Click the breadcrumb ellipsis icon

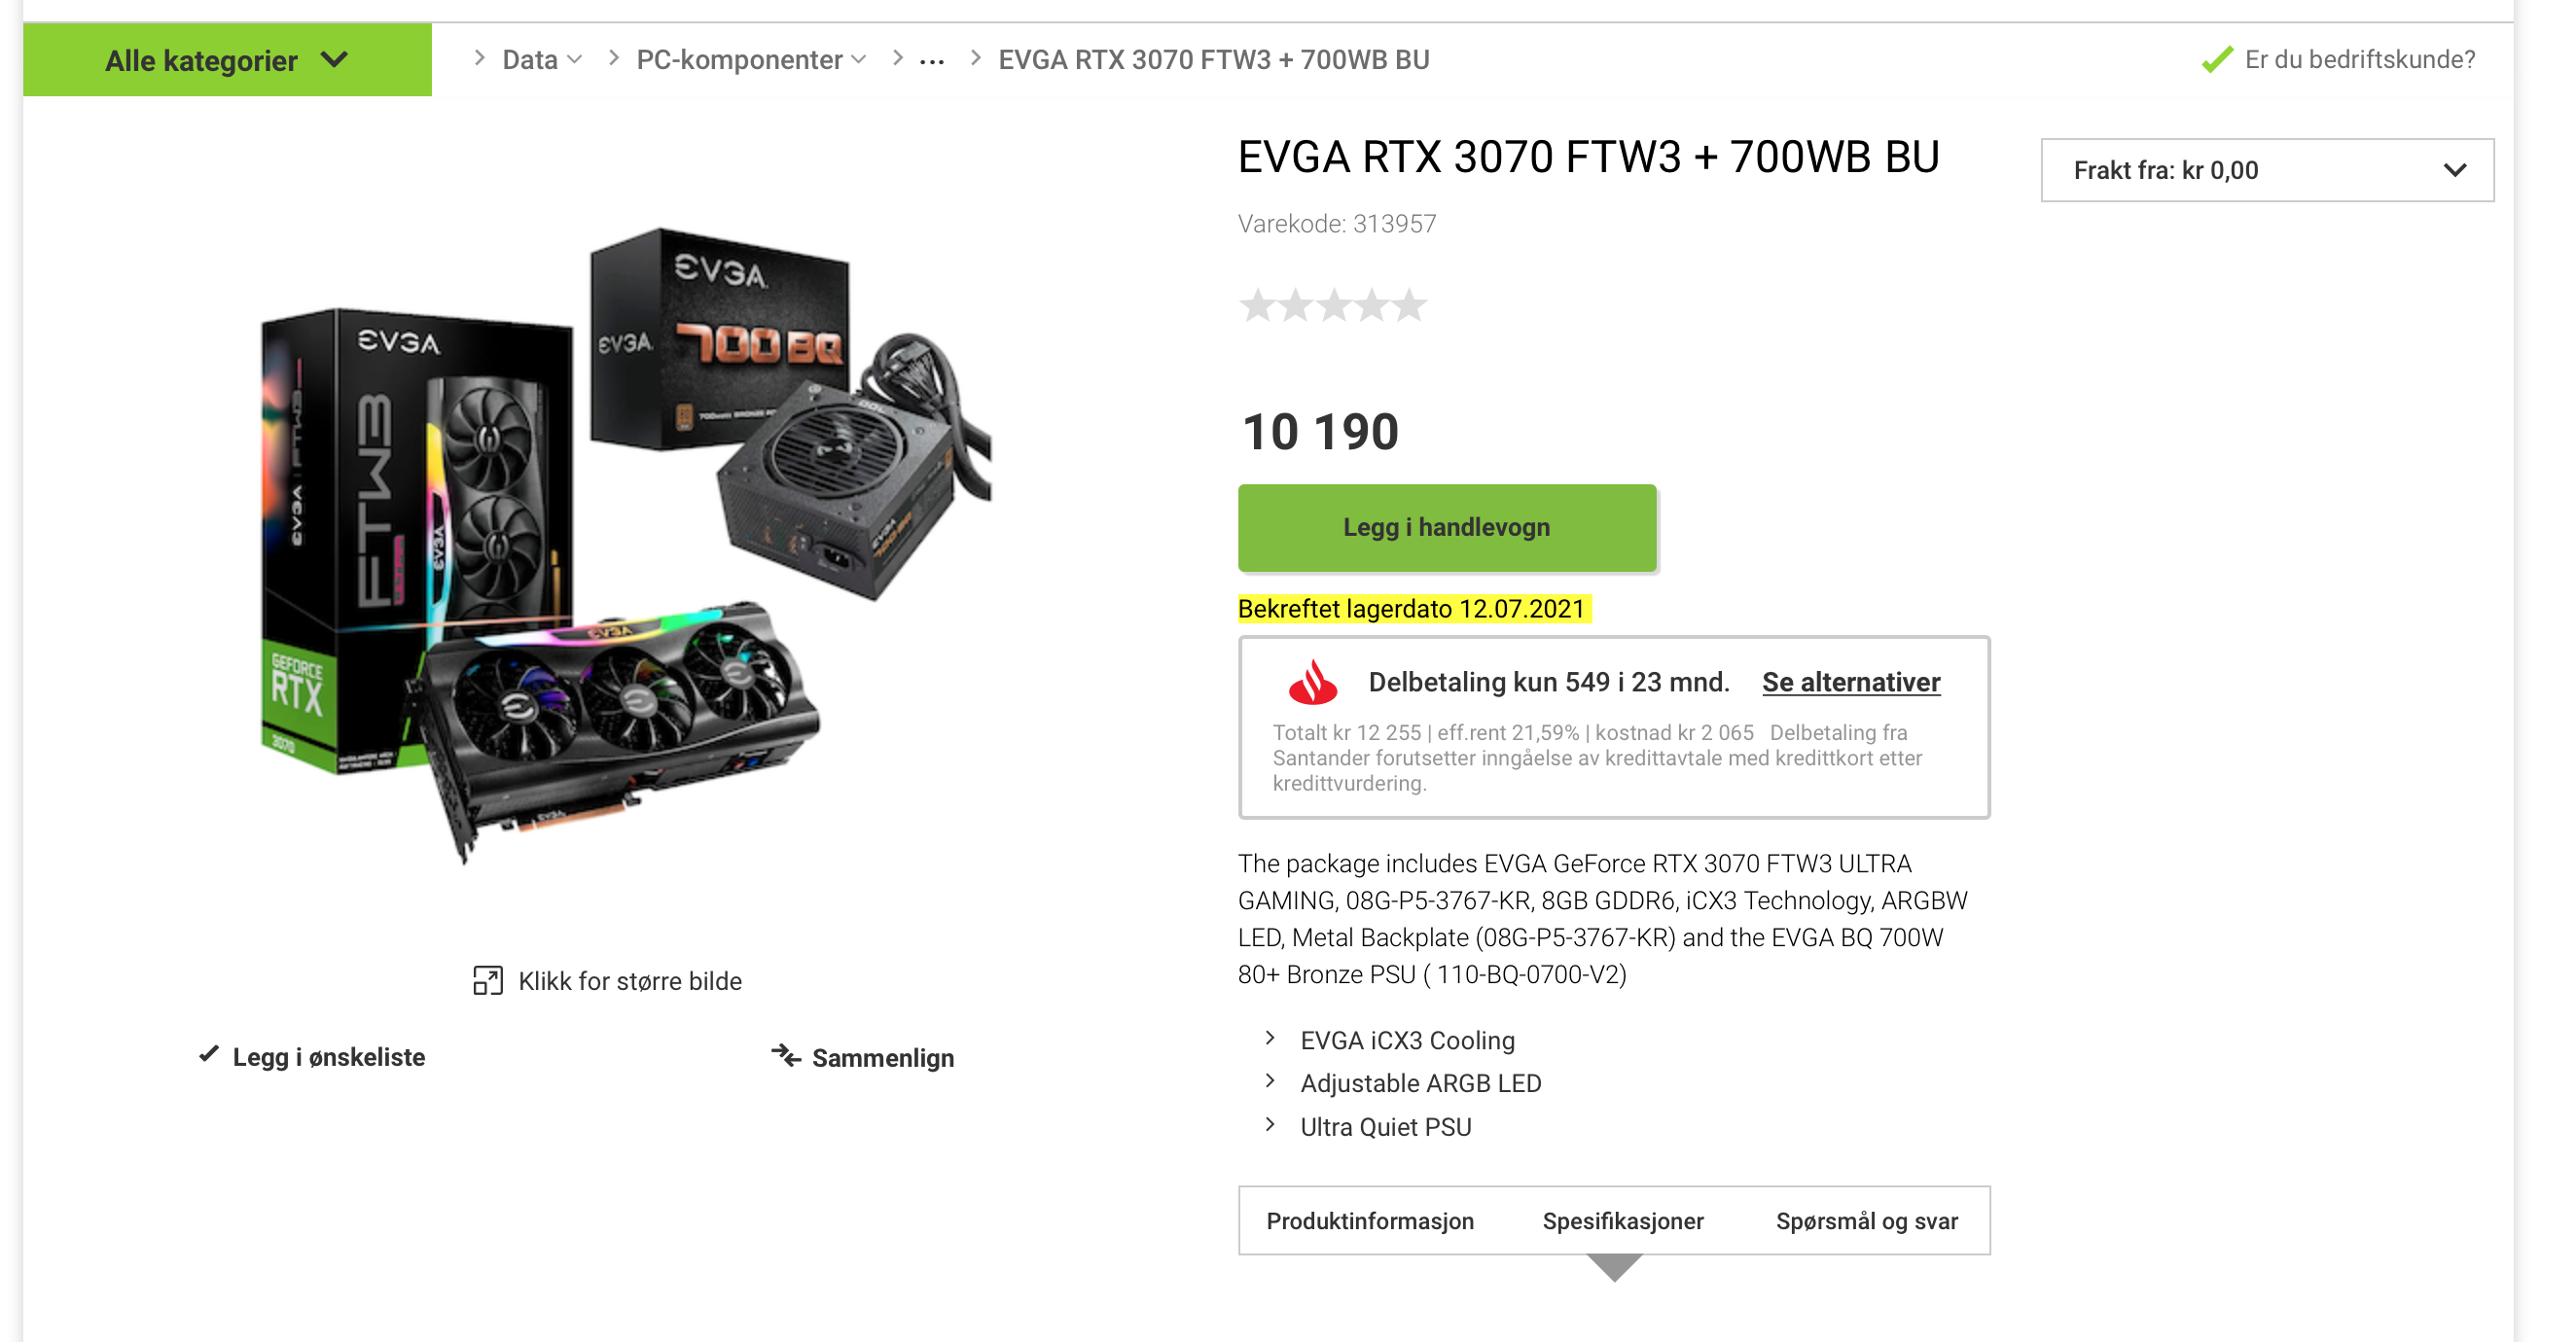[x=931, y=61]
